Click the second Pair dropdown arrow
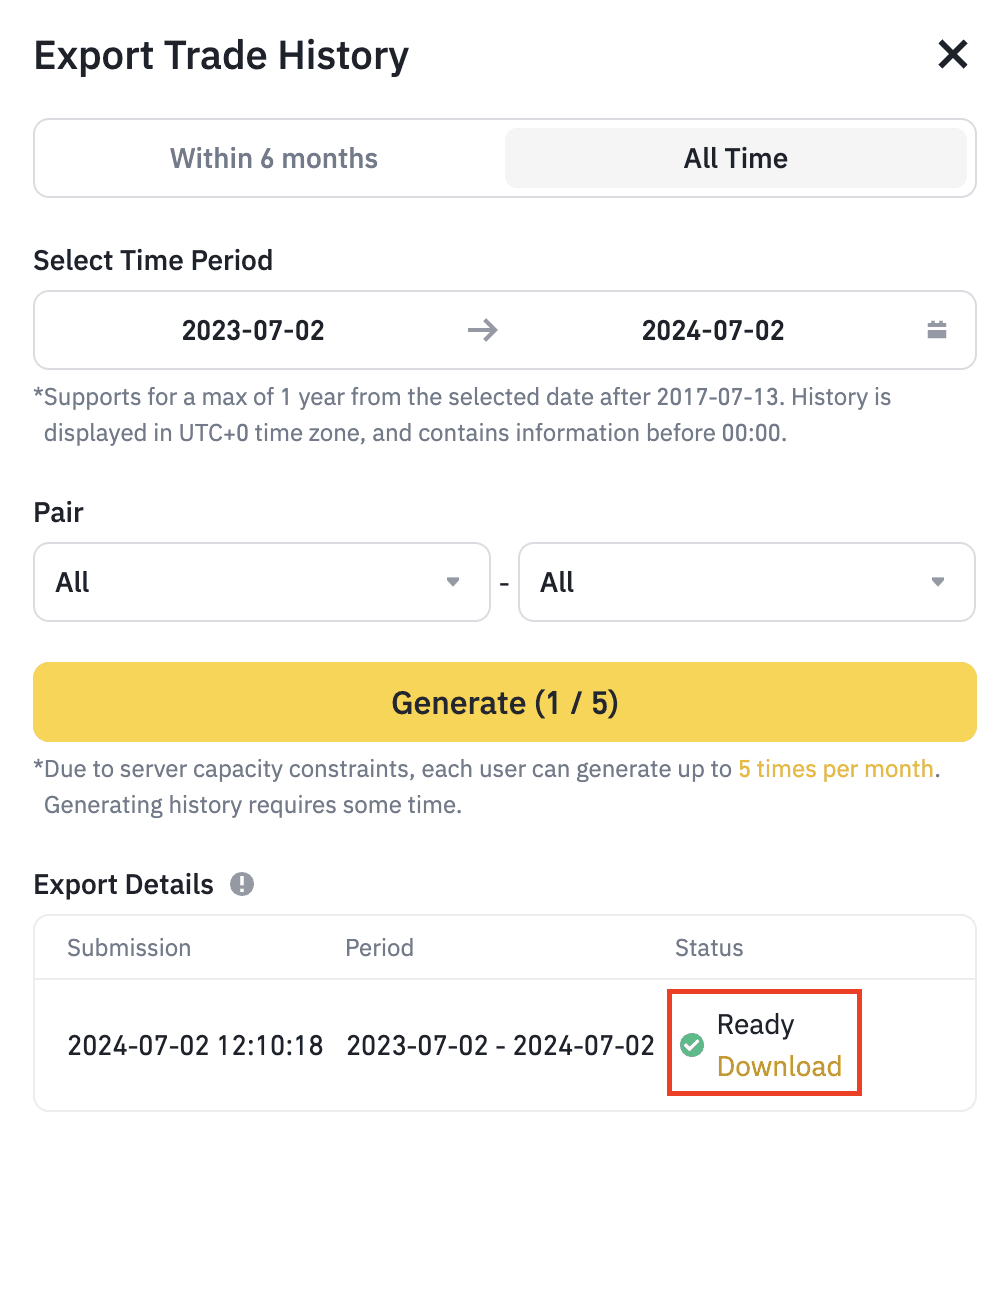Viewport: 1008px width, 1294px height. [938, 582]
